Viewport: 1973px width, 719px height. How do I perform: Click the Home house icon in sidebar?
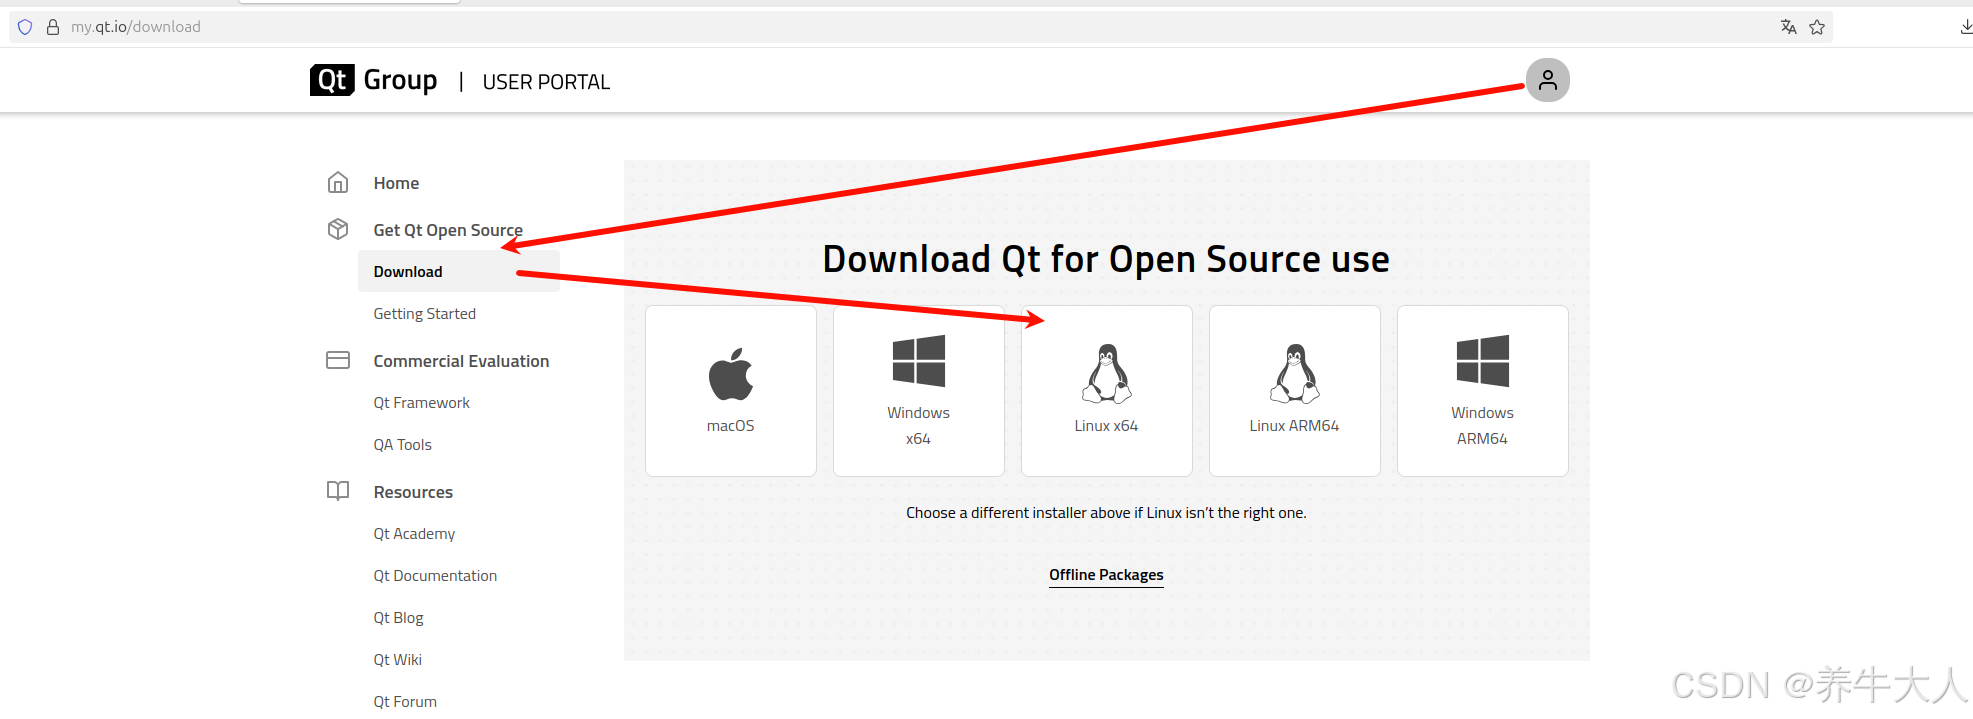click(338, 183)
